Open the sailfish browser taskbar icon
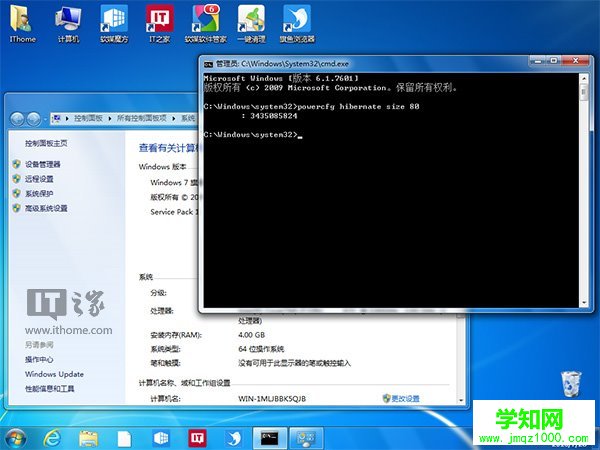Image resolution: width=600 pixels, height=450 pixels. pyautogui.click(x=233, y=439)
